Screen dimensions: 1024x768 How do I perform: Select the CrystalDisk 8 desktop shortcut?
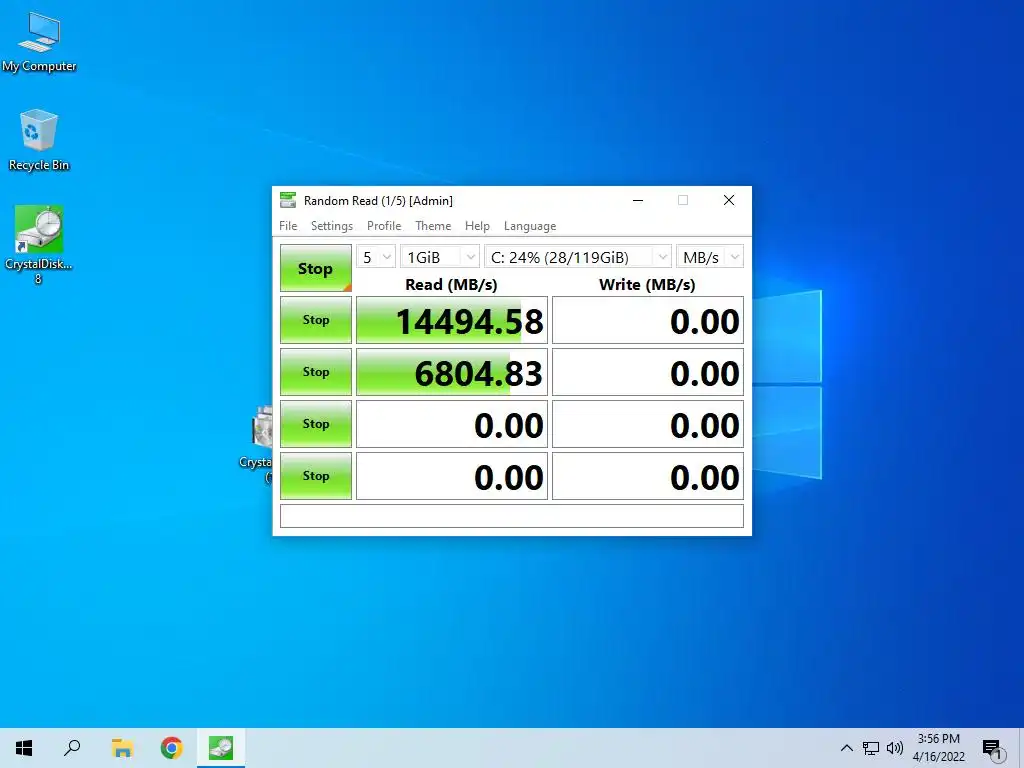(39, 245)
